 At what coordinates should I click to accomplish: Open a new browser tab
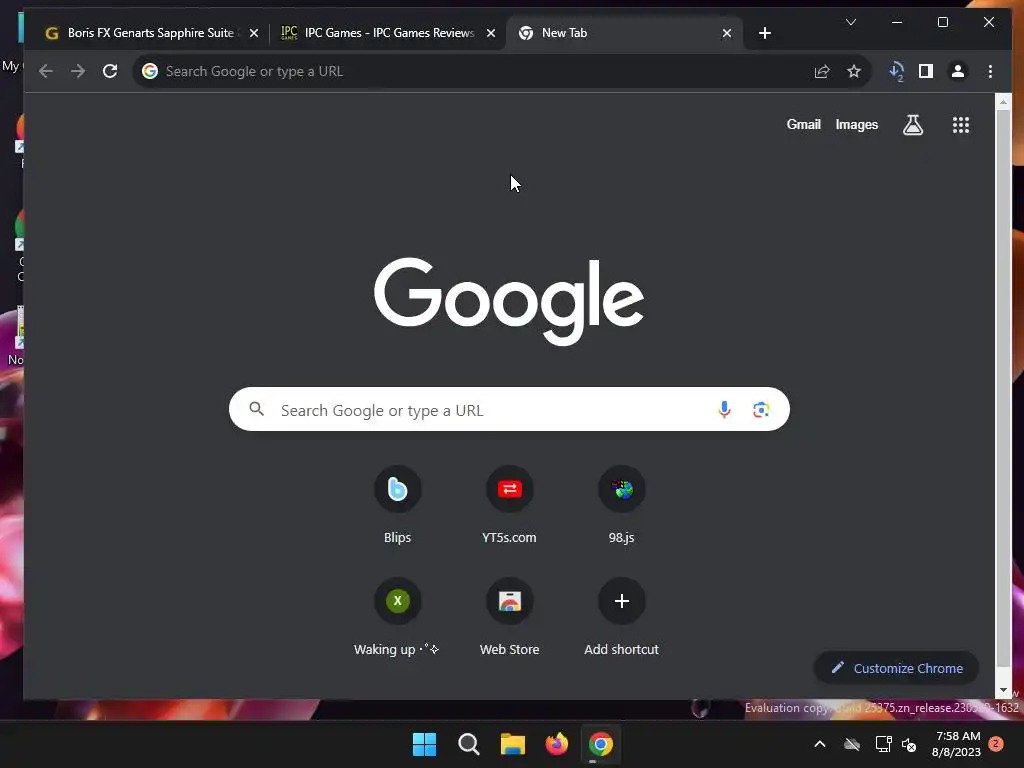click(765, 33)
